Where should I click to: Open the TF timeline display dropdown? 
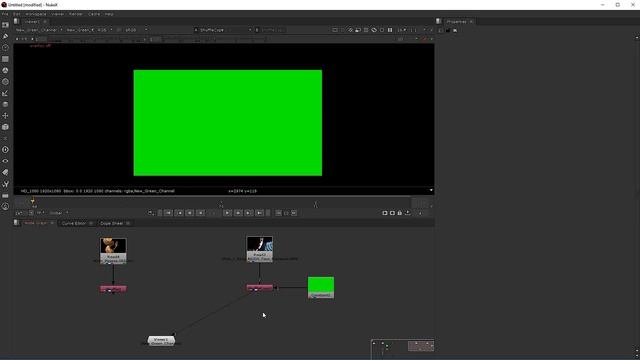pos(41,213)
